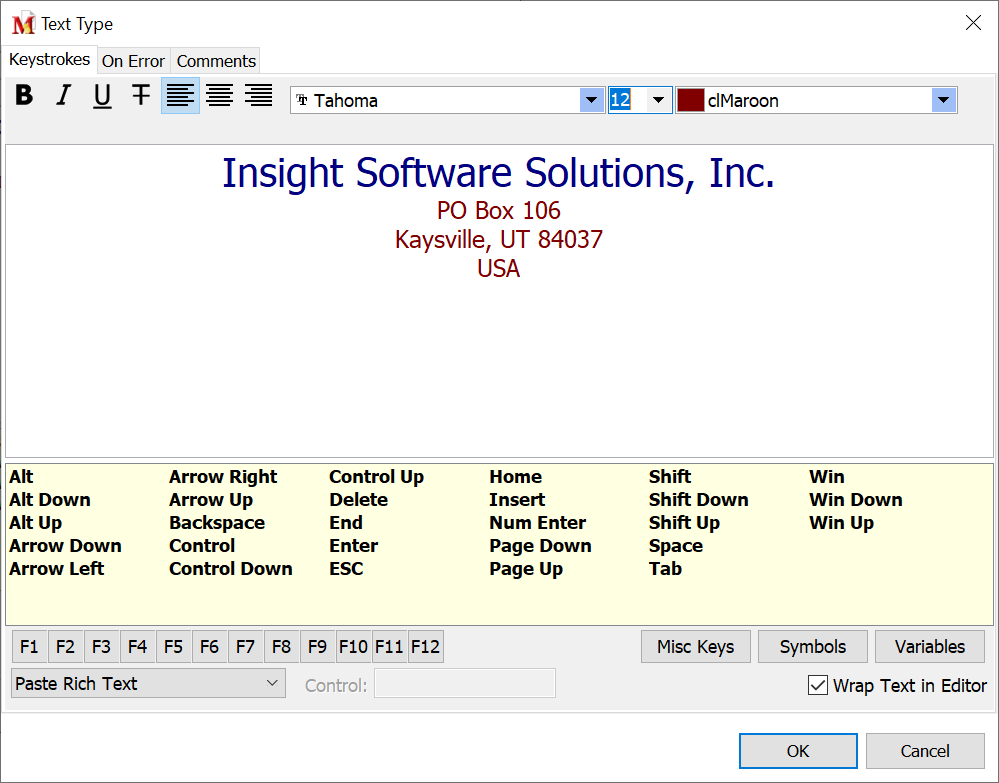Select center alignment icon

pos(219,96)
